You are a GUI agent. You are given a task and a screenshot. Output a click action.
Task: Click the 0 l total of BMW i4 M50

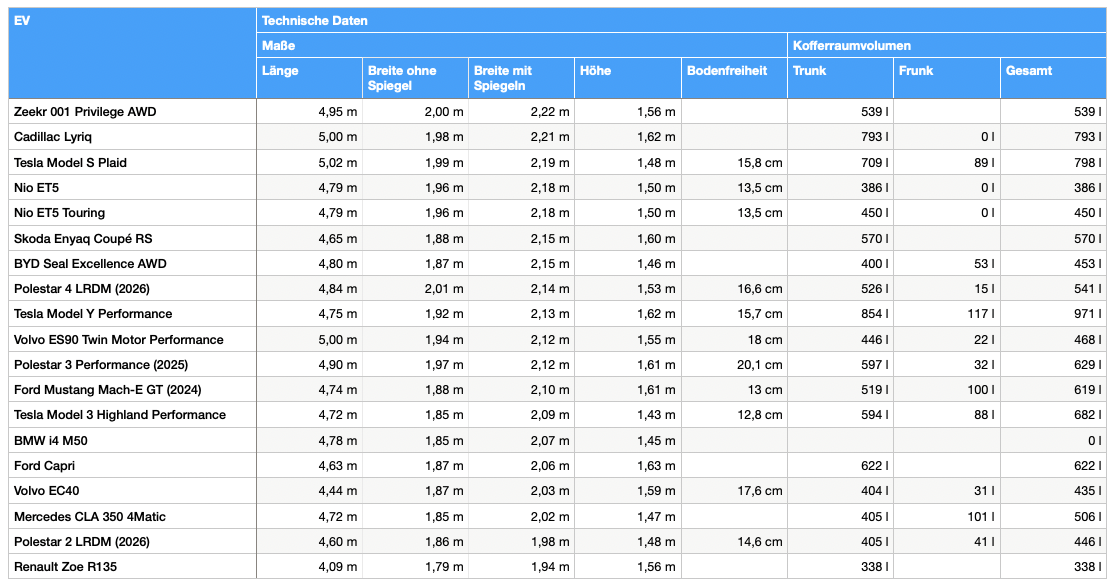pos(1094,440)
